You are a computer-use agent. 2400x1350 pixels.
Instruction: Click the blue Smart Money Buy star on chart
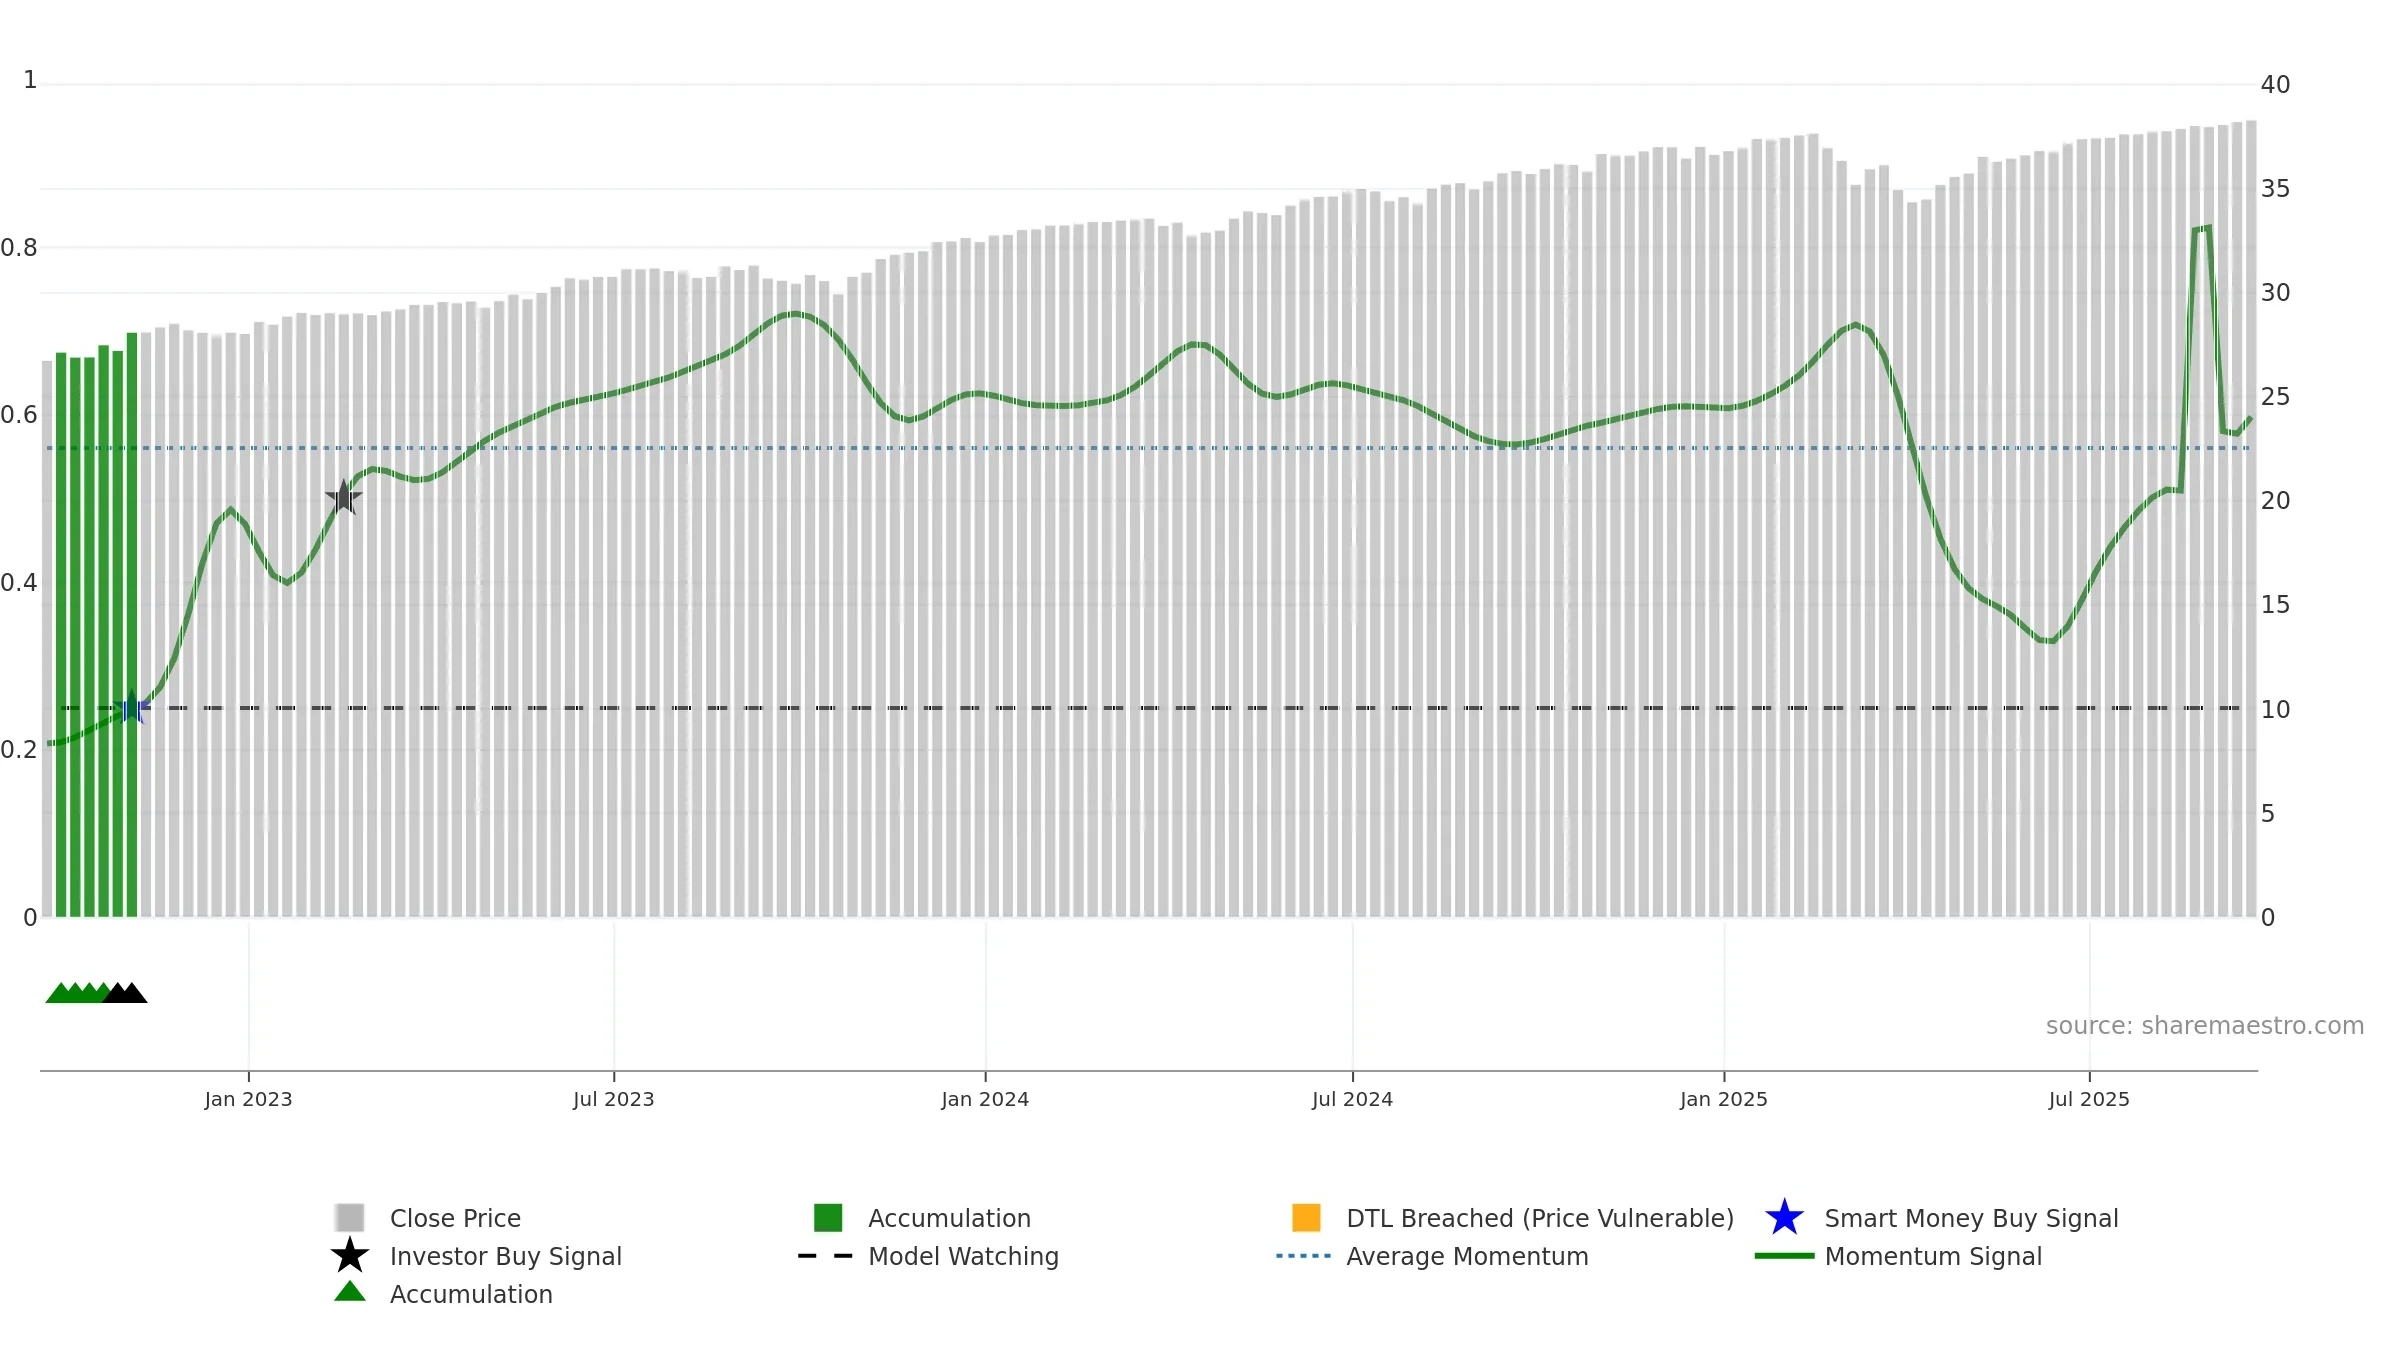click(x=131, y=708)
